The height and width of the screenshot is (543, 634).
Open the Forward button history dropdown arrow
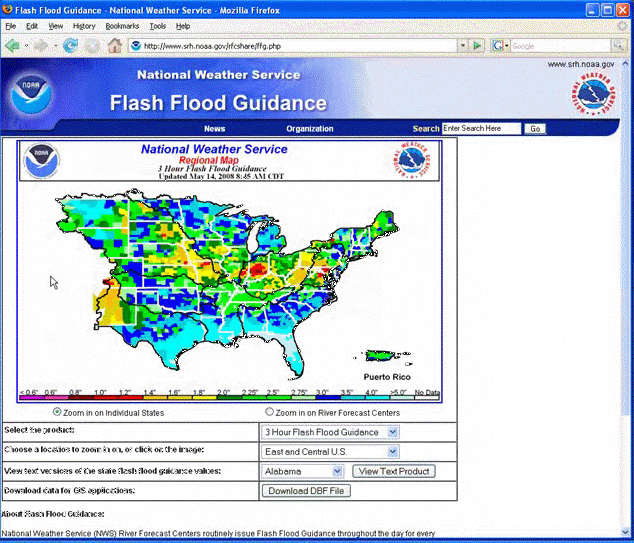pyautogui.click(x=55, y=46)
